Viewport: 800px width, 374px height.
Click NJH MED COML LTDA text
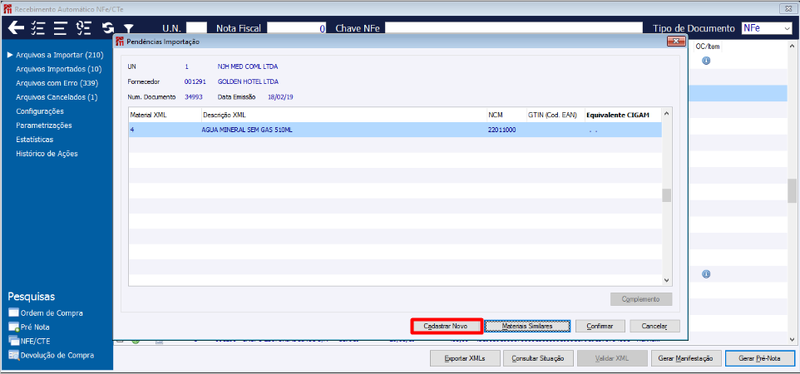tap(248, 67)
